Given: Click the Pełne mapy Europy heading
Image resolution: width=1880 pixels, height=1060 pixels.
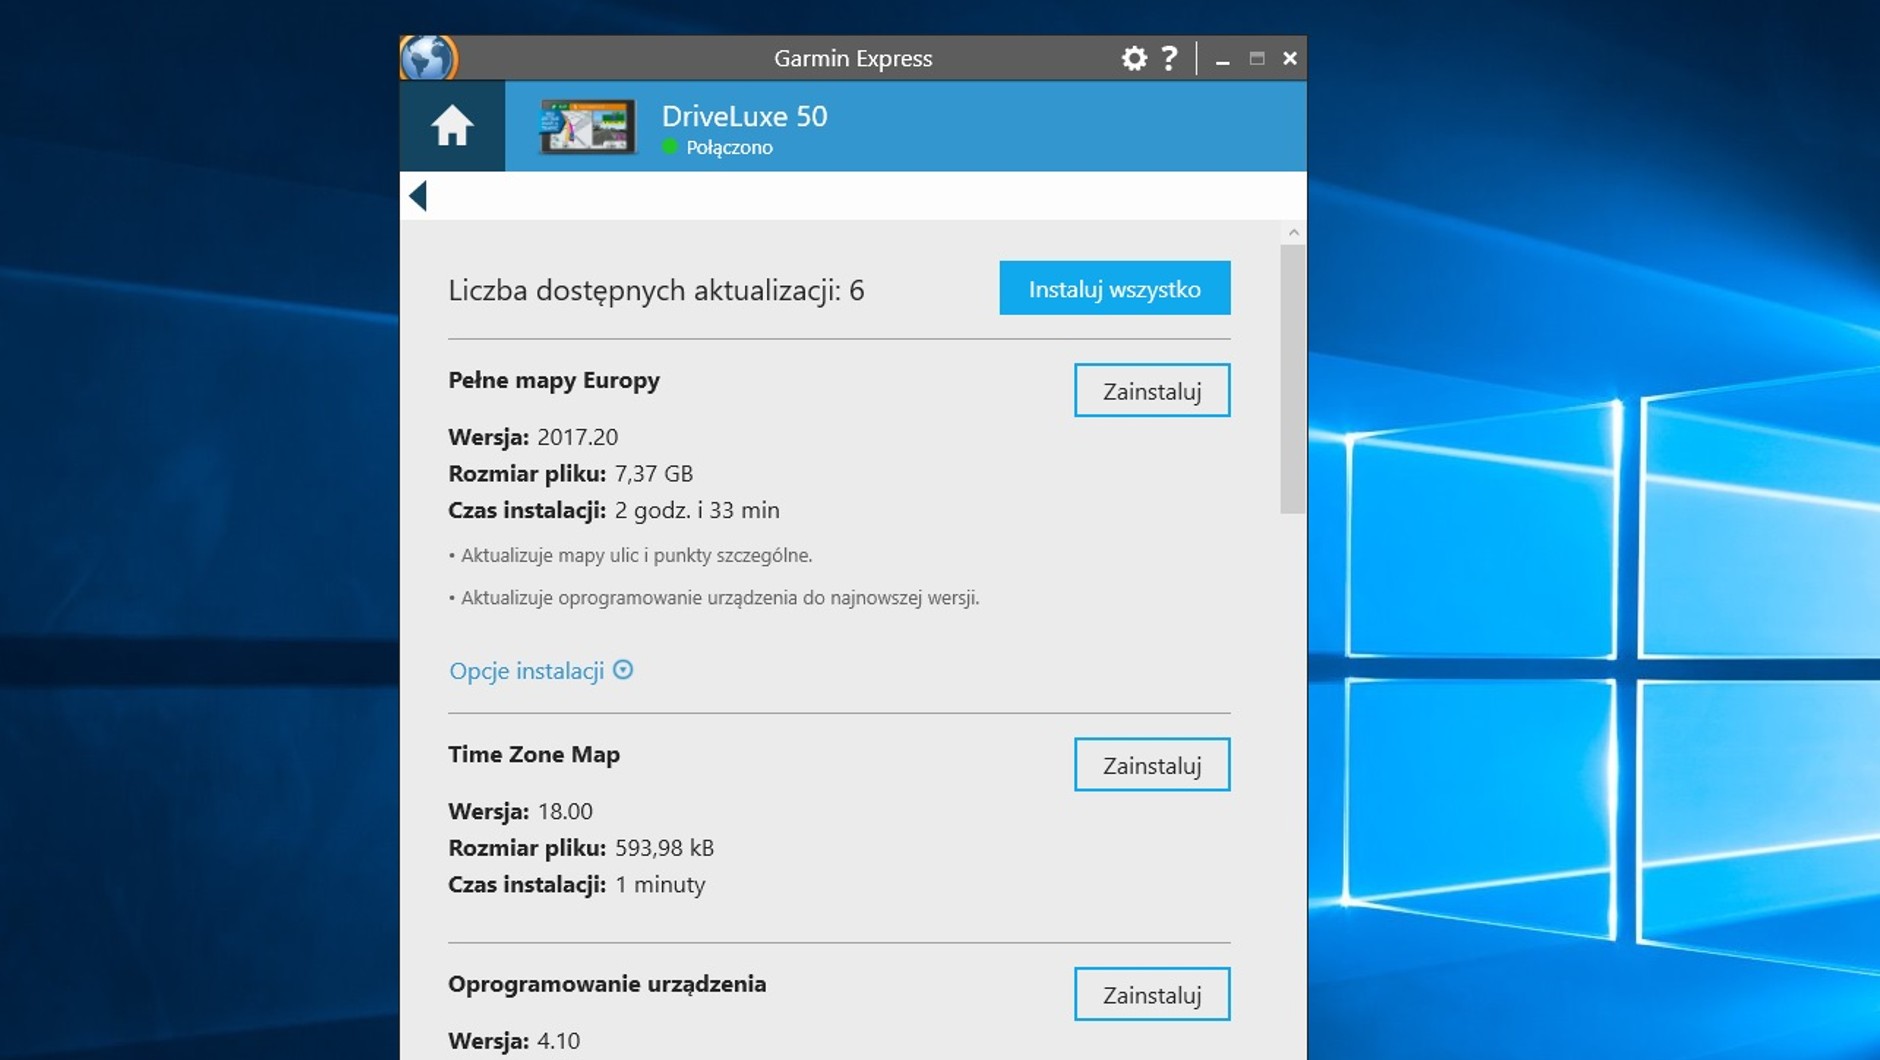Looking at the screenshot, I should pos(554,380).
